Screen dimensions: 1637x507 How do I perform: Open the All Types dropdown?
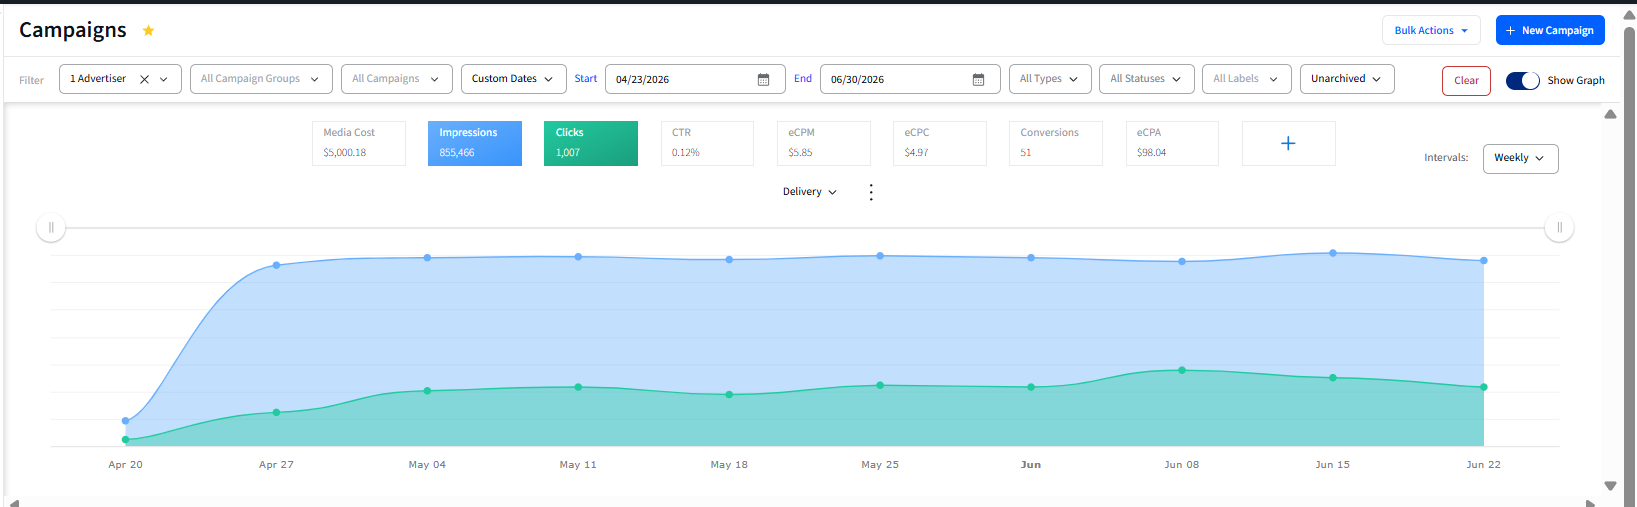(x=1049, y=79)
